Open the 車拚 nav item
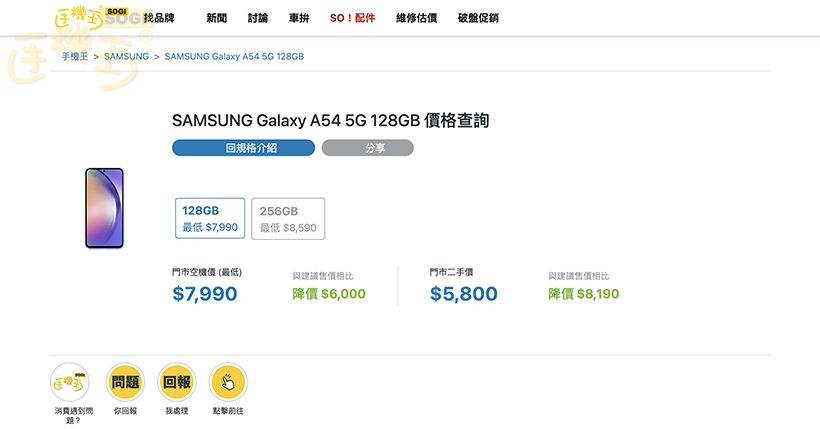820x429 pixels. click(298, 18)
